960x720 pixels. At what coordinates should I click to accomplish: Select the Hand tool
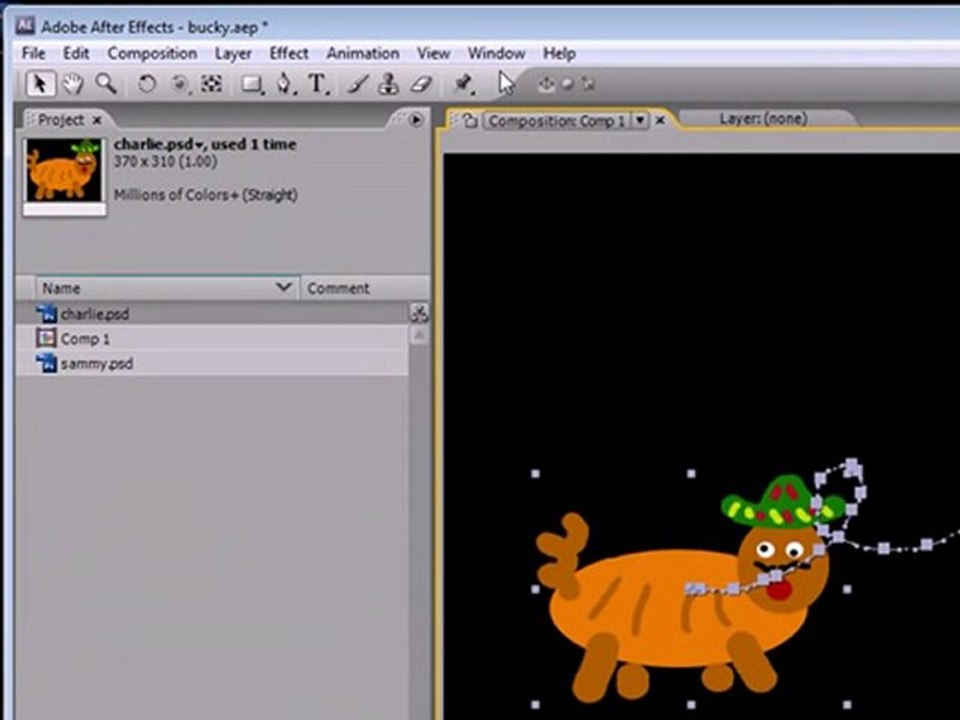73,84
